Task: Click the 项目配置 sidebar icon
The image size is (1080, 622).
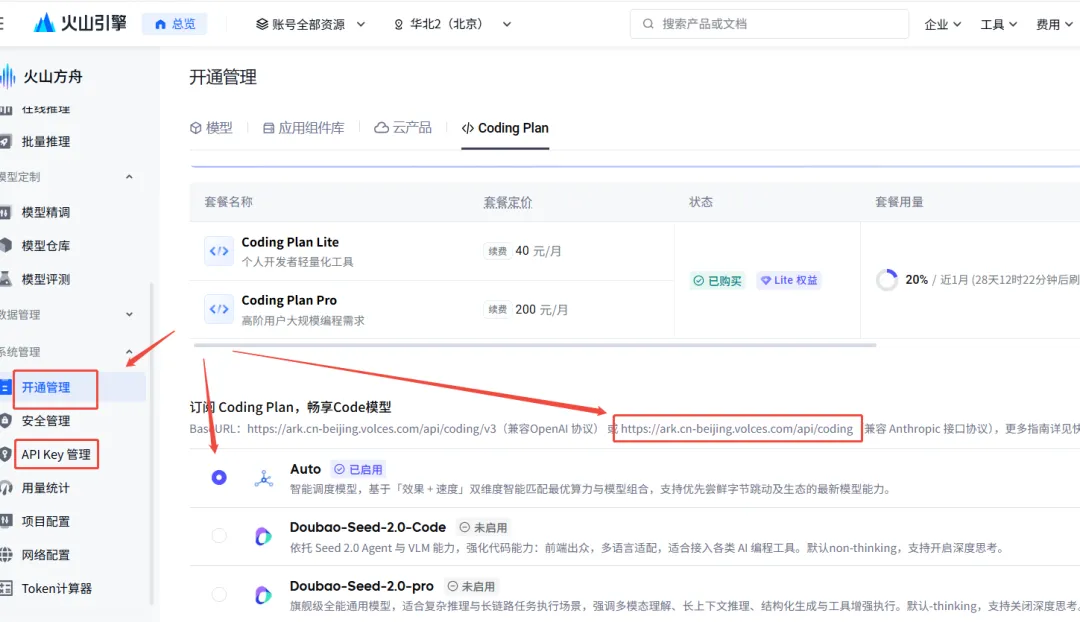Action: 6,521
